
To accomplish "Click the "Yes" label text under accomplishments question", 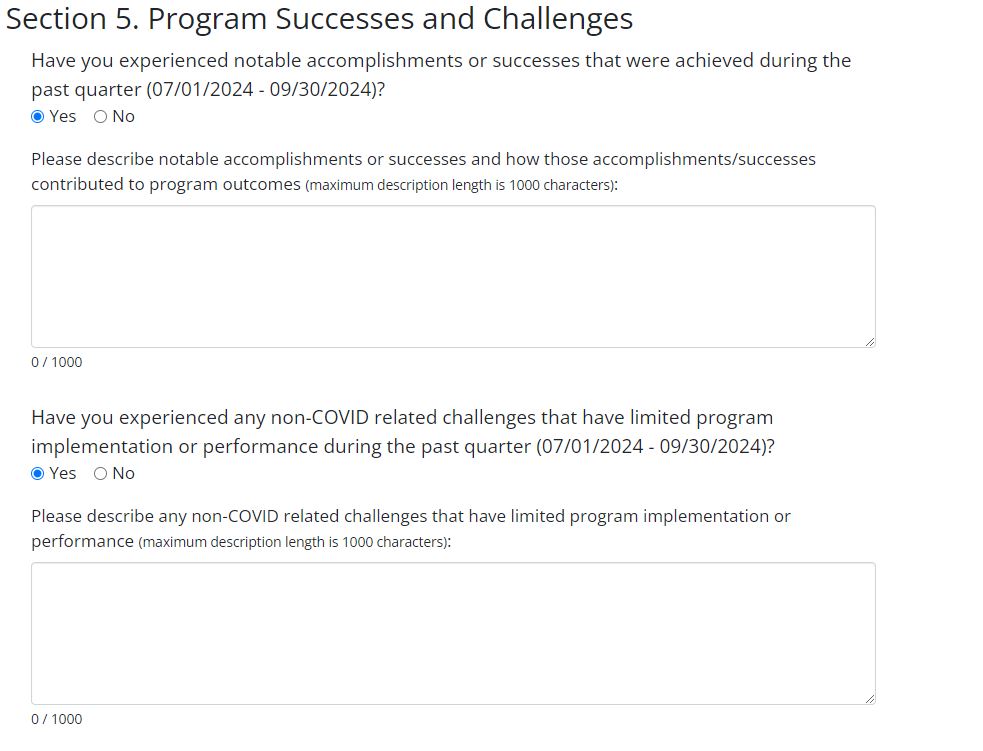I will (x=63, y=117).
